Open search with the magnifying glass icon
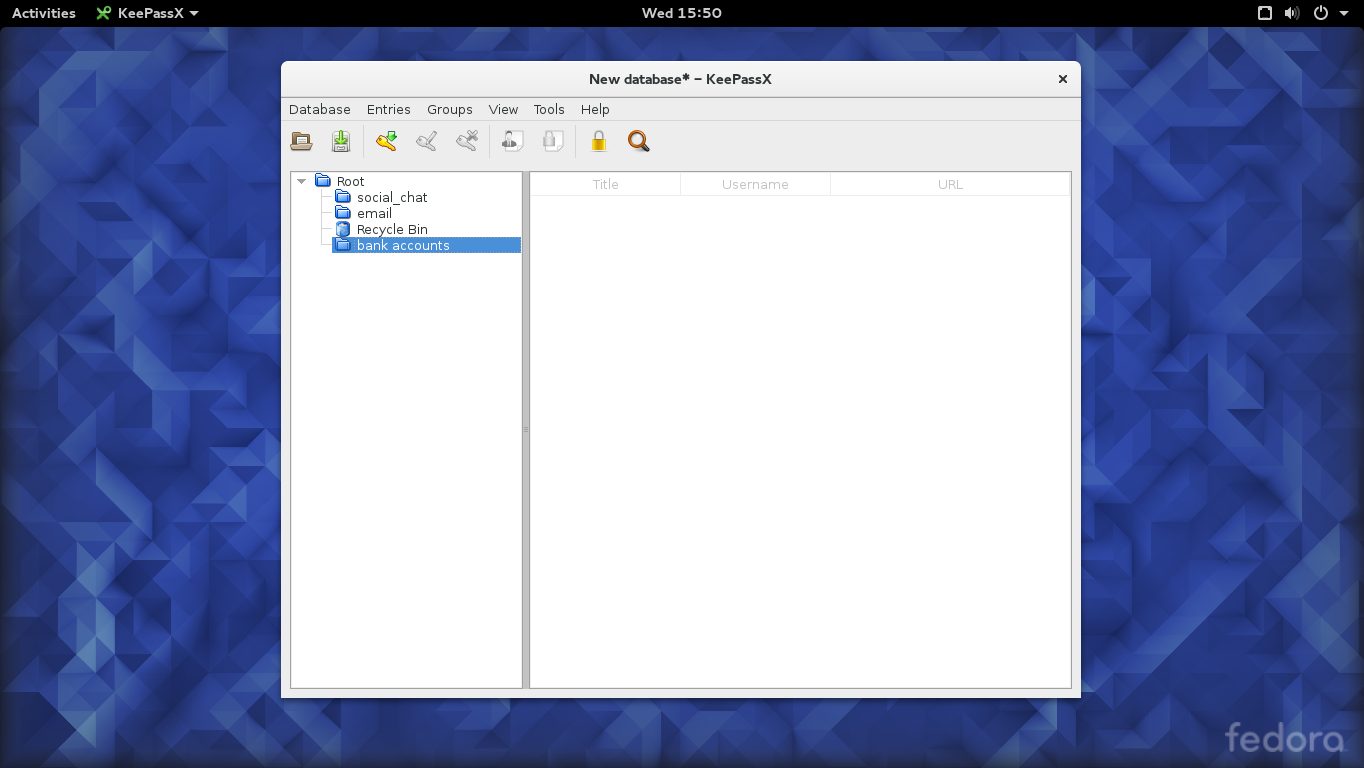The width and height of the screenshot is (1364, 768). pos(639,142)
